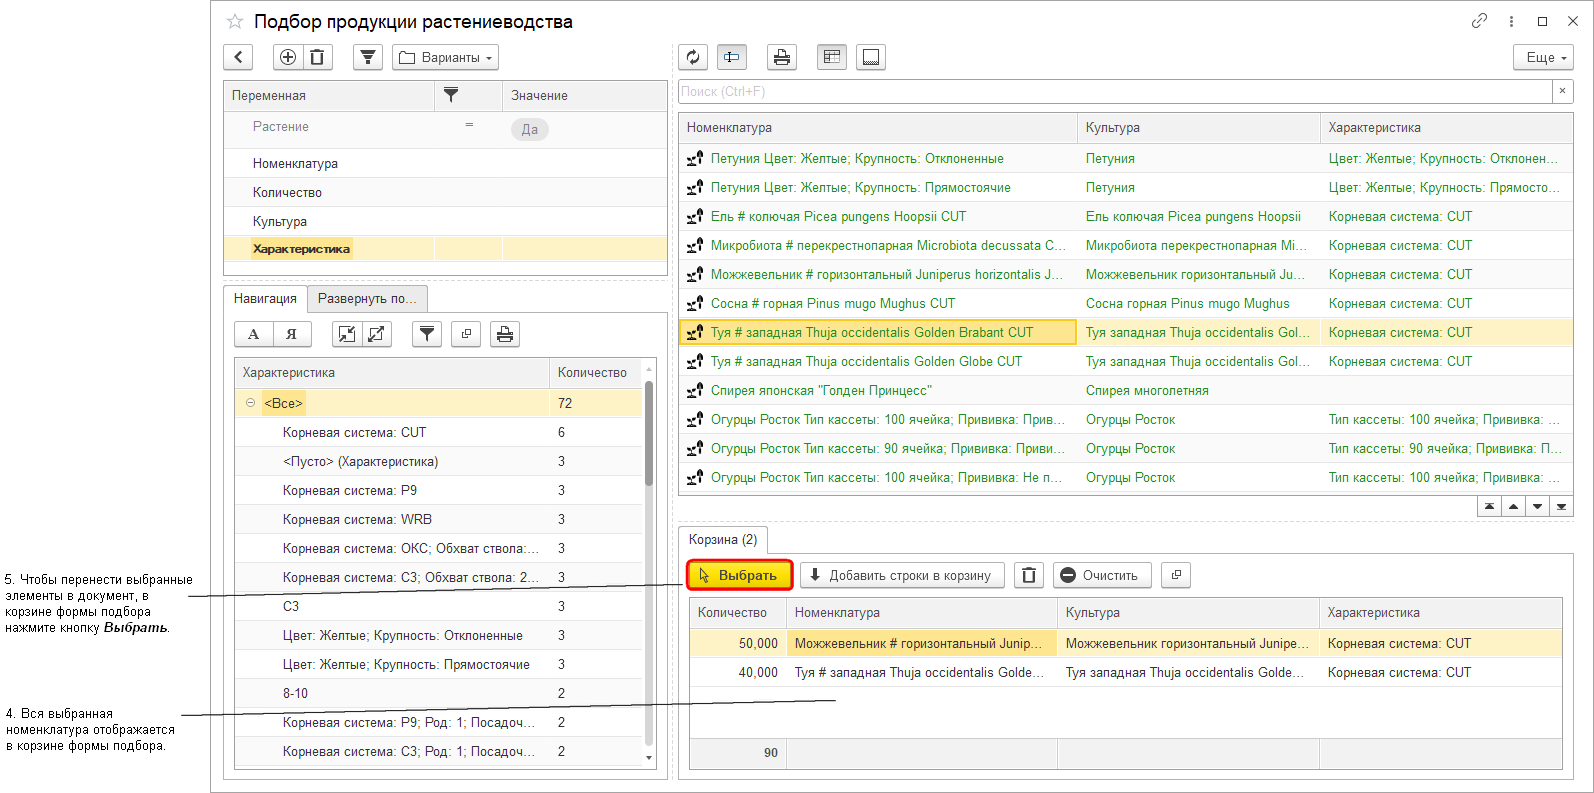The image size is (1594, 793).
Task: Click 'Добавить строки в корзину' button
Action: point(900,575)
